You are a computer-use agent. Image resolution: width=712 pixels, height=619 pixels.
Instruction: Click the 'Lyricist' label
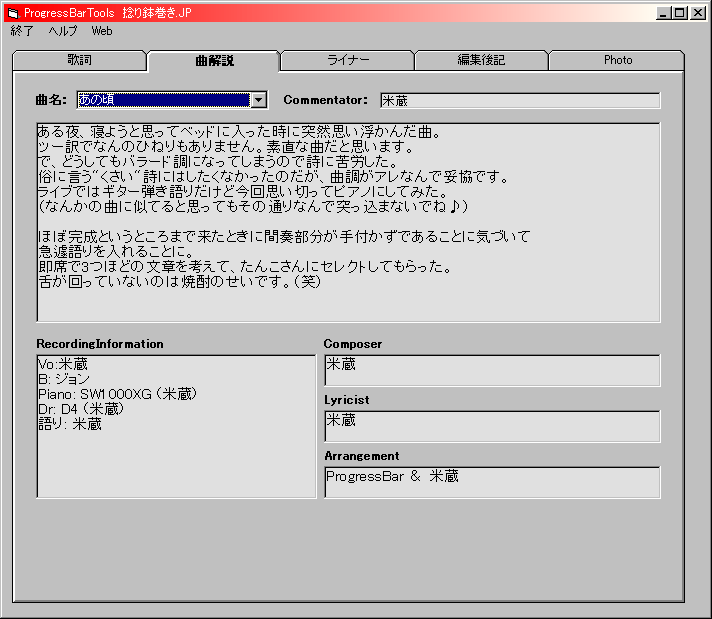tap(346, 400)
